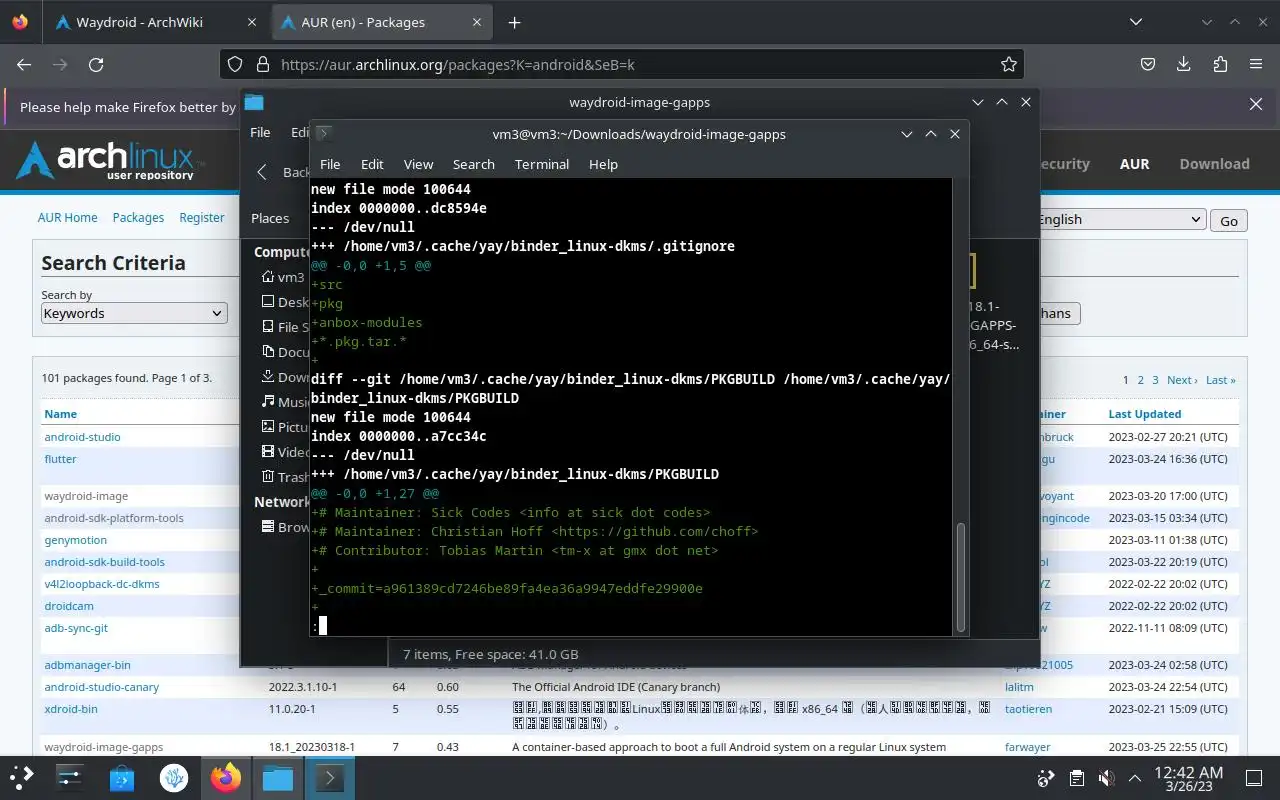
Task: Click the terminal taskbar icon
Action: [330, 777]
